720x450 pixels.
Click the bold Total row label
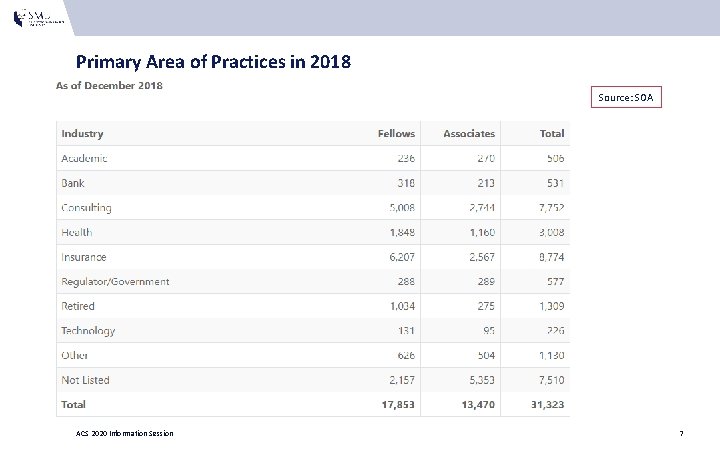[x=73, y=405]
